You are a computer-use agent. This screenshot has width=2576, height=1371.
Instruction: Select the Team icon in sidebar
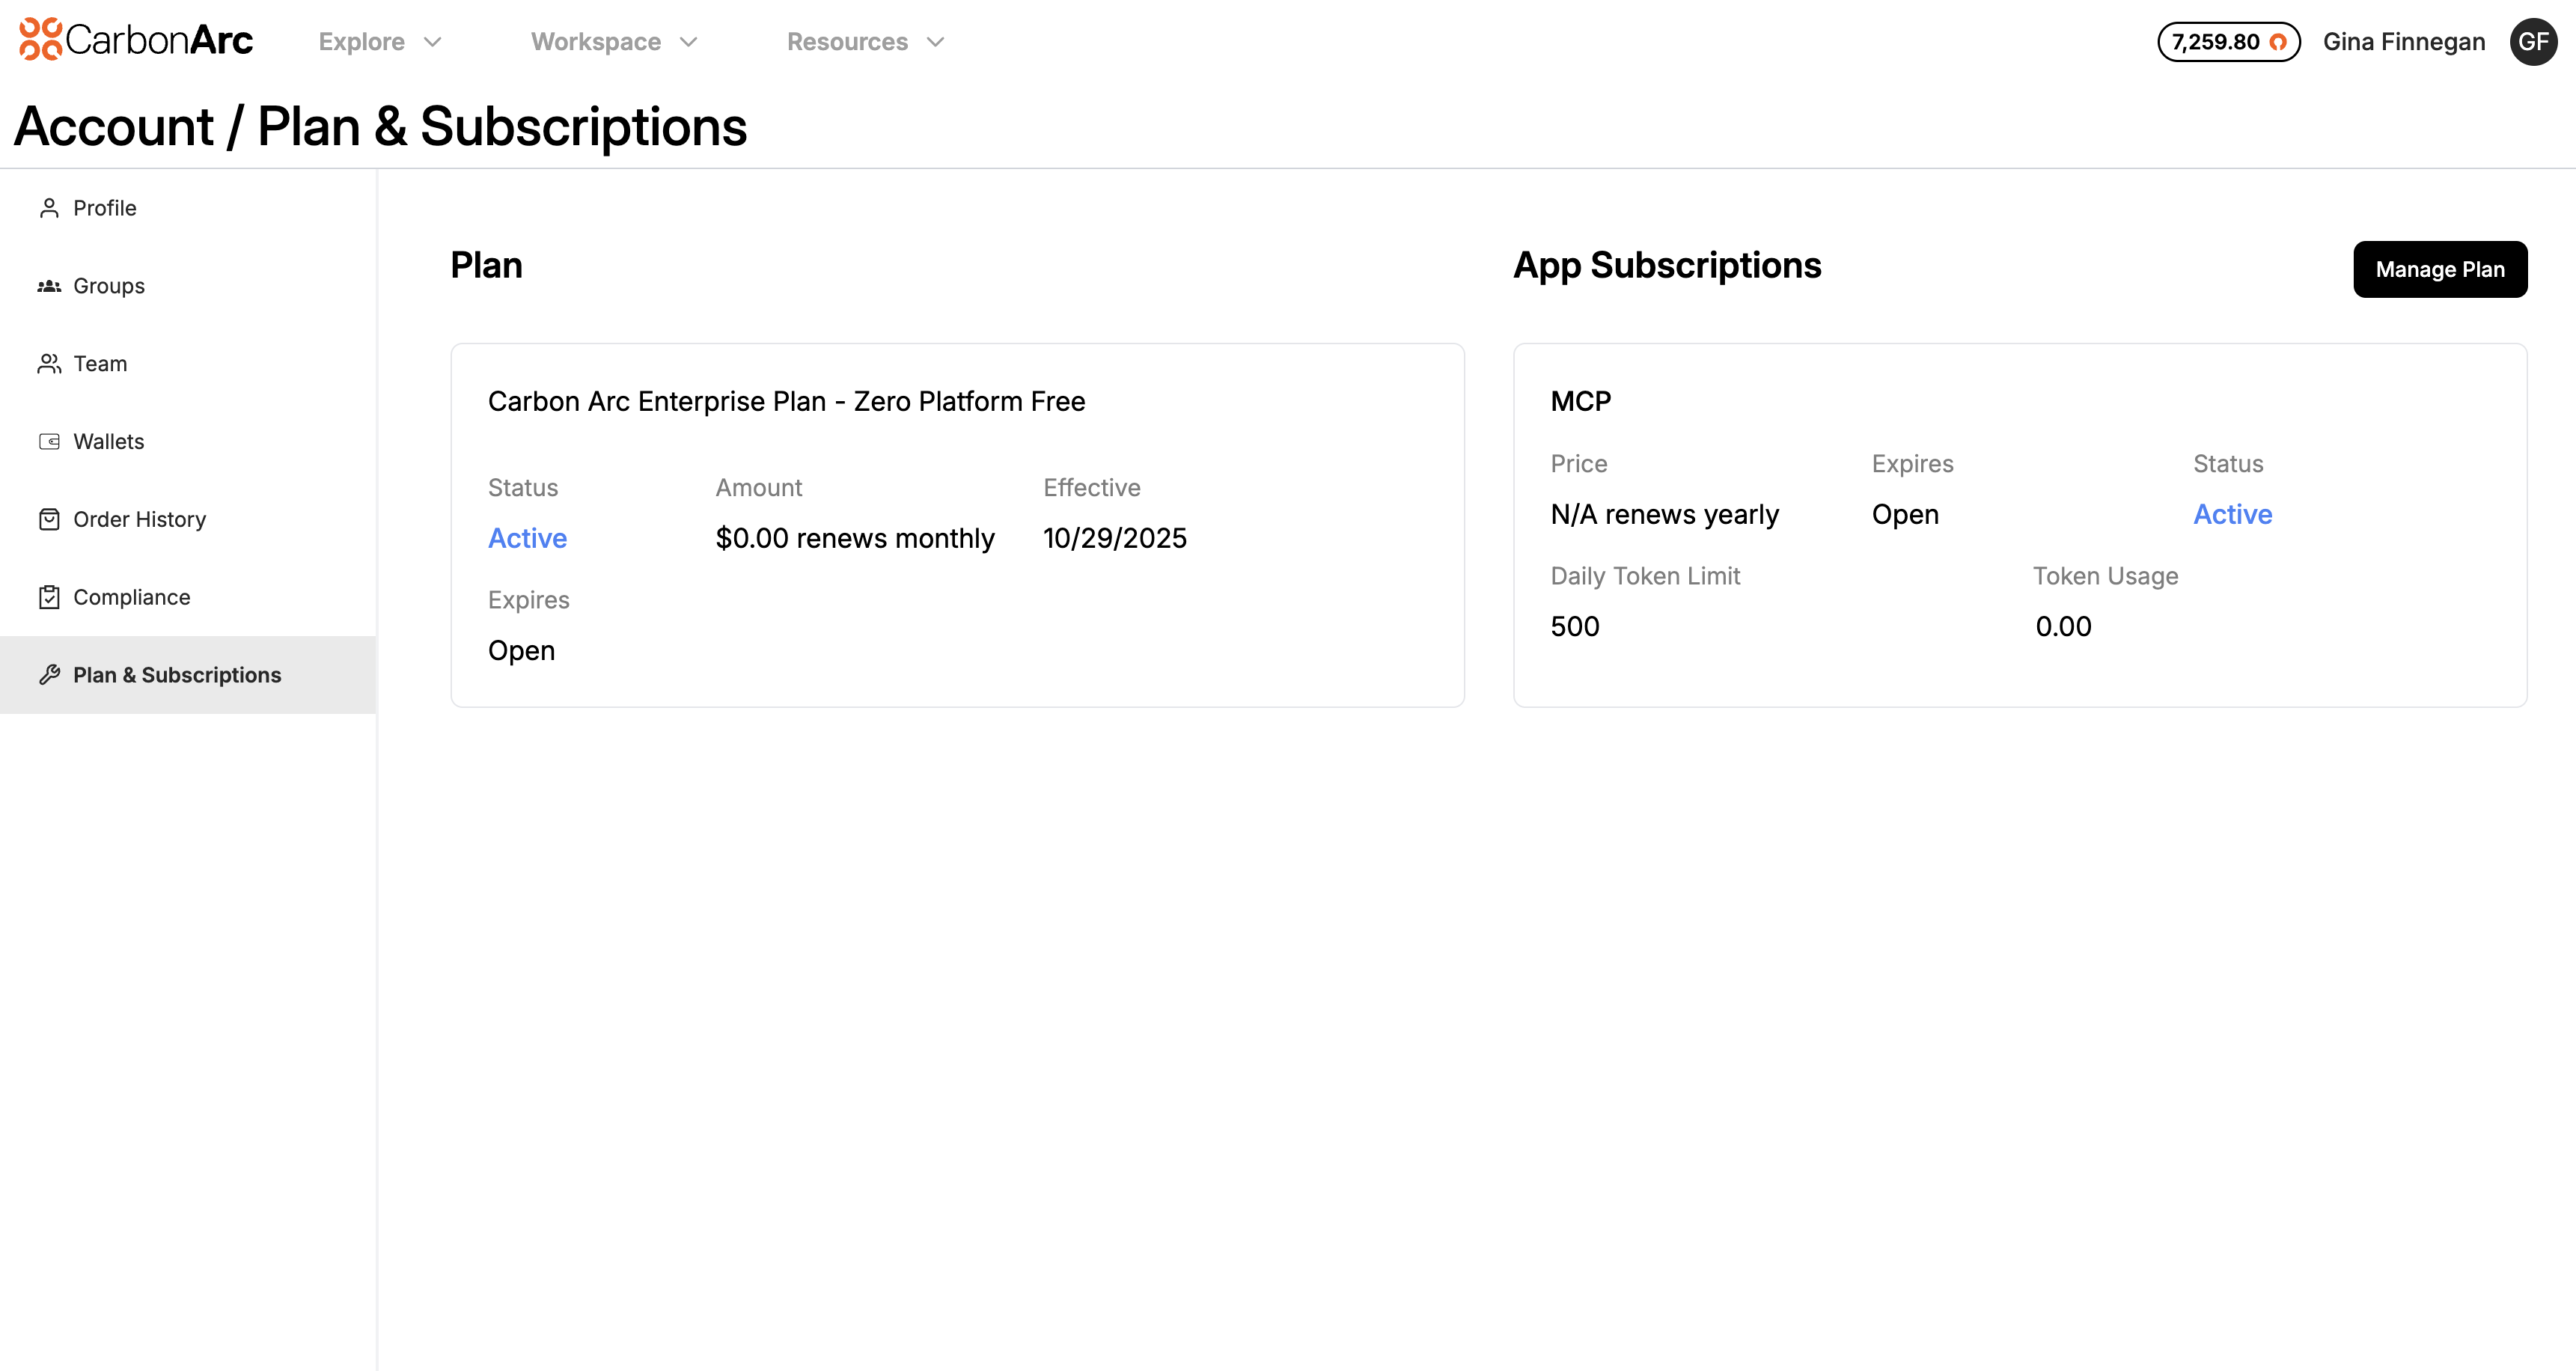pyautogui.click(x=49, y=363)
